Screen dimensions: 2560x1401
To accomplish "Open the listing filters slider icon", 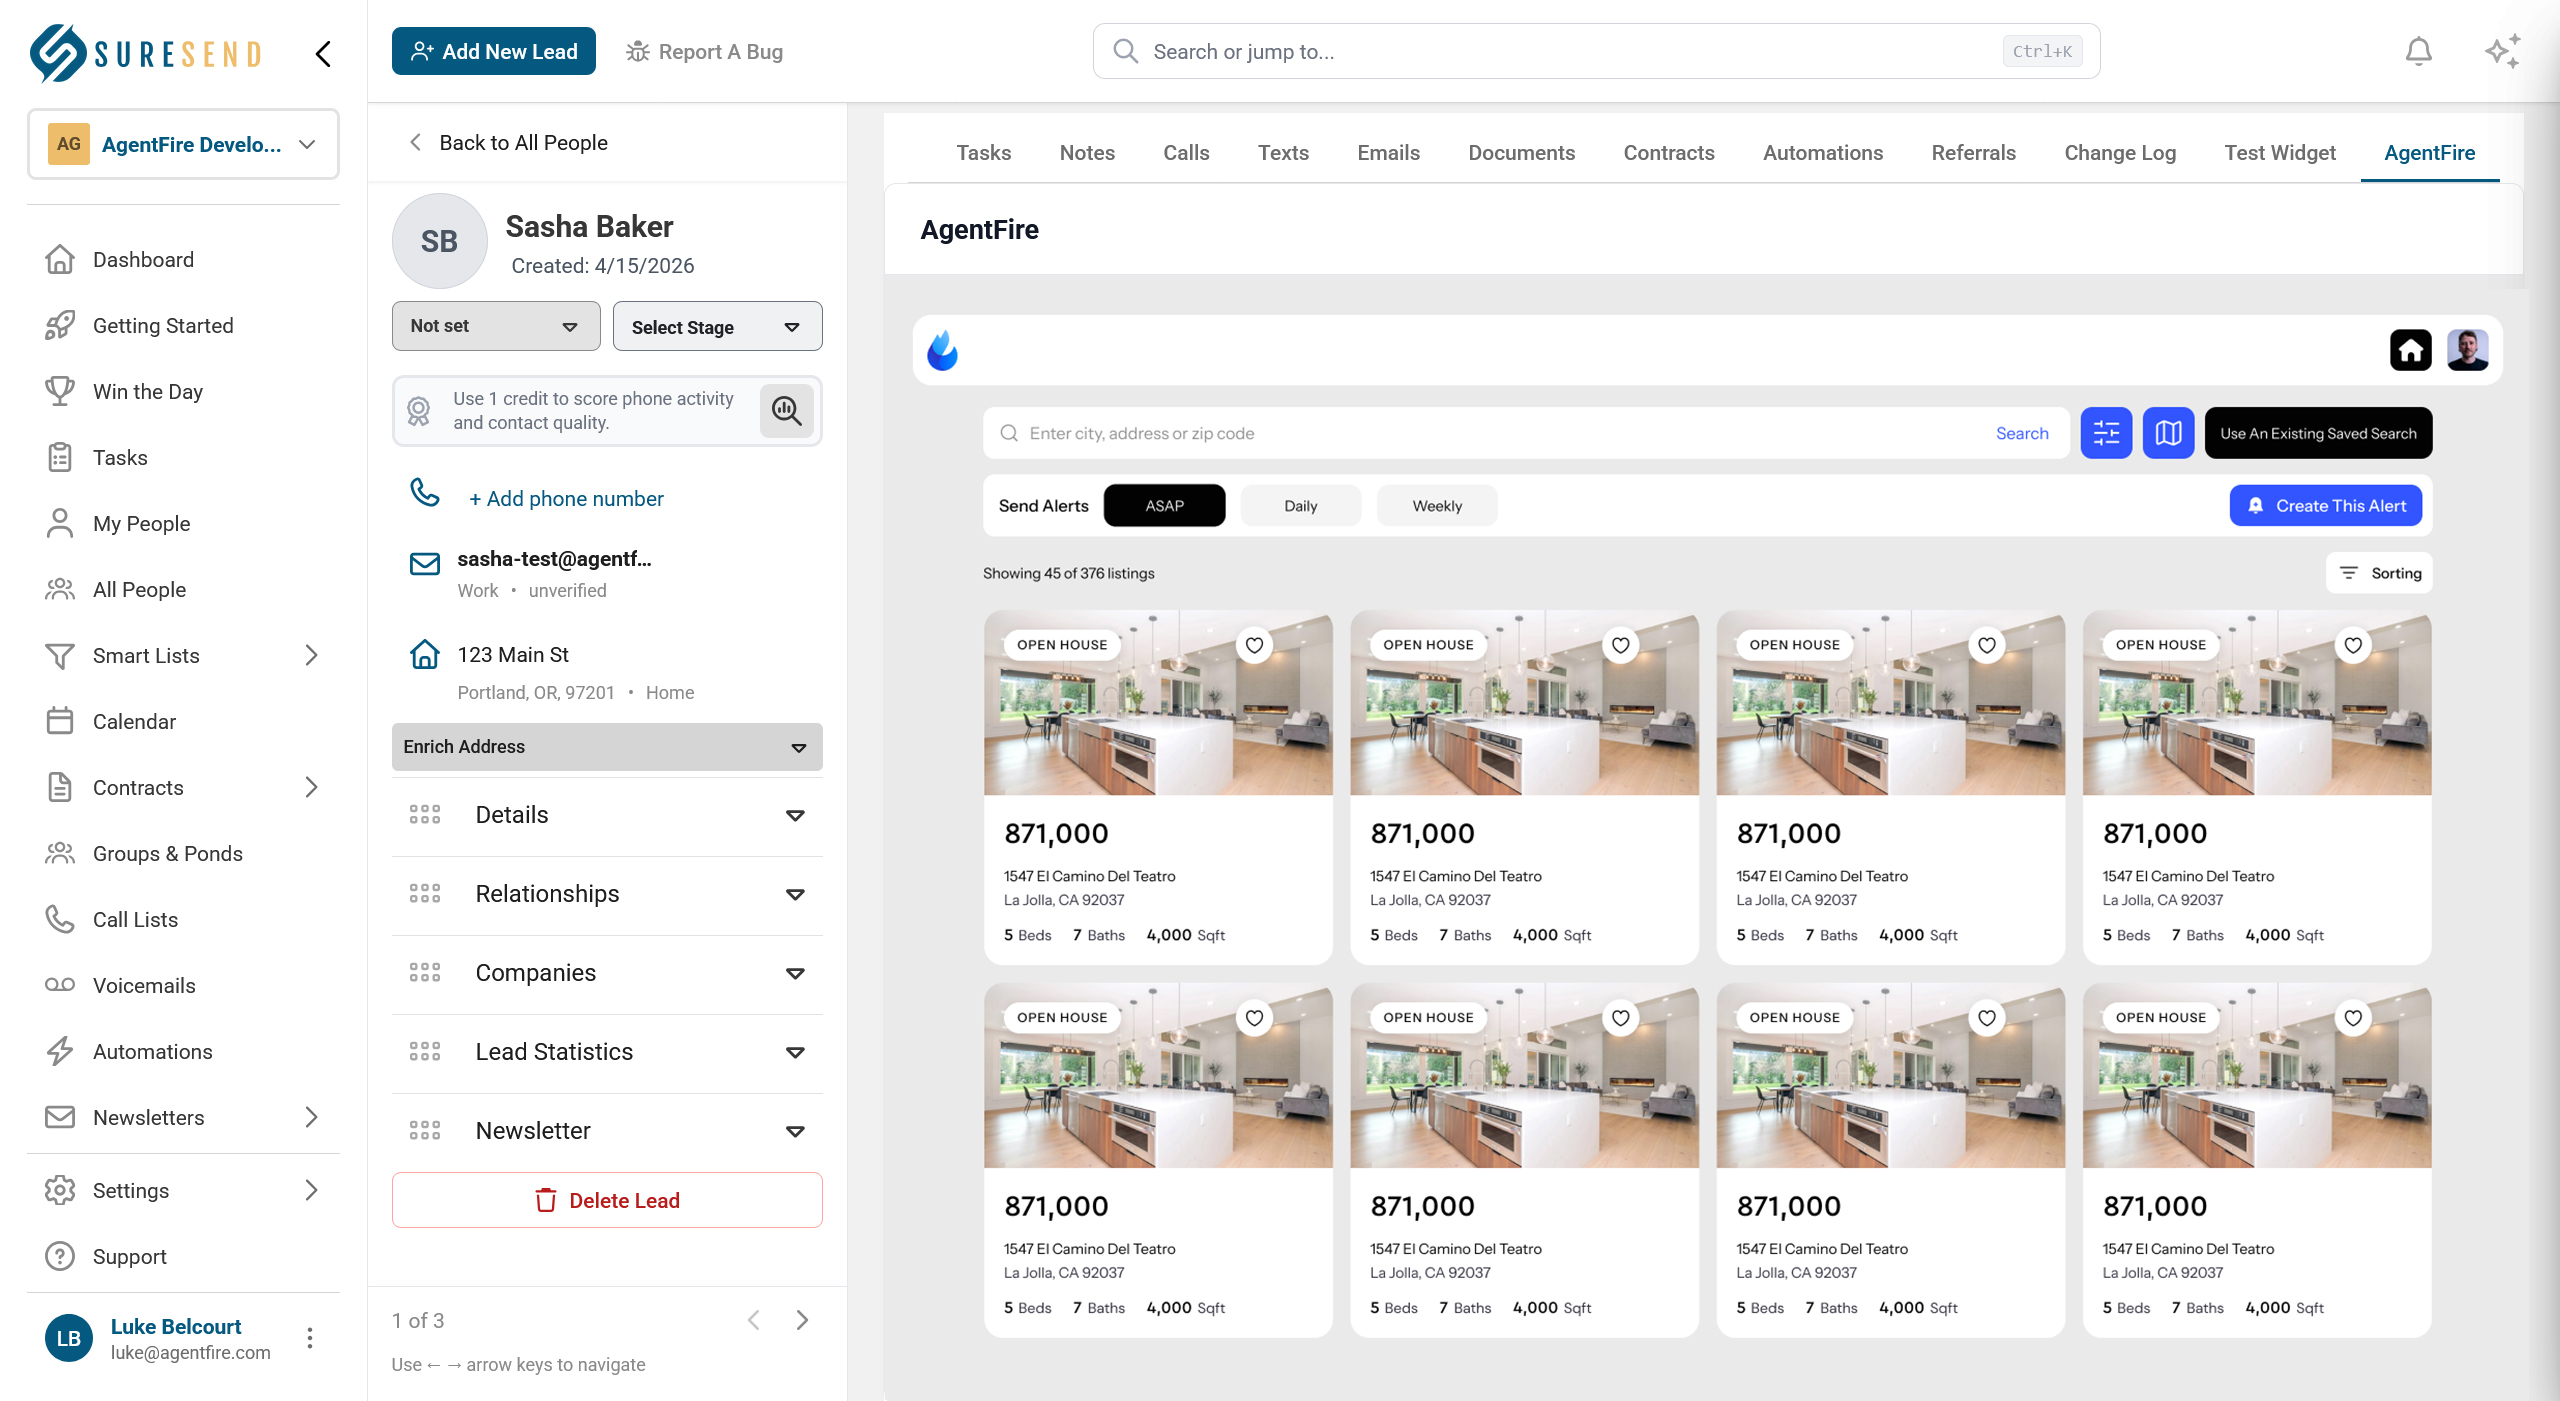I will 2106,433.
